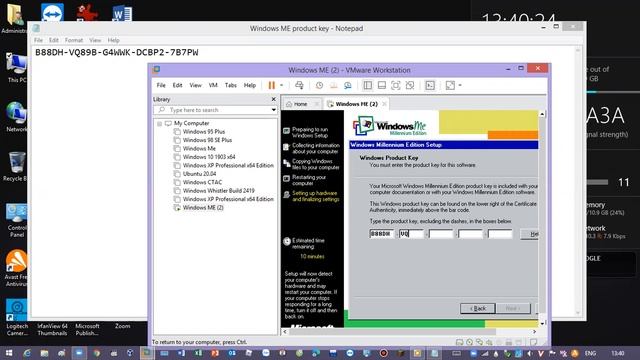Screen dimensions: 640x360
Task: Open the Notepad Help menu
Action: click(113, 40)
